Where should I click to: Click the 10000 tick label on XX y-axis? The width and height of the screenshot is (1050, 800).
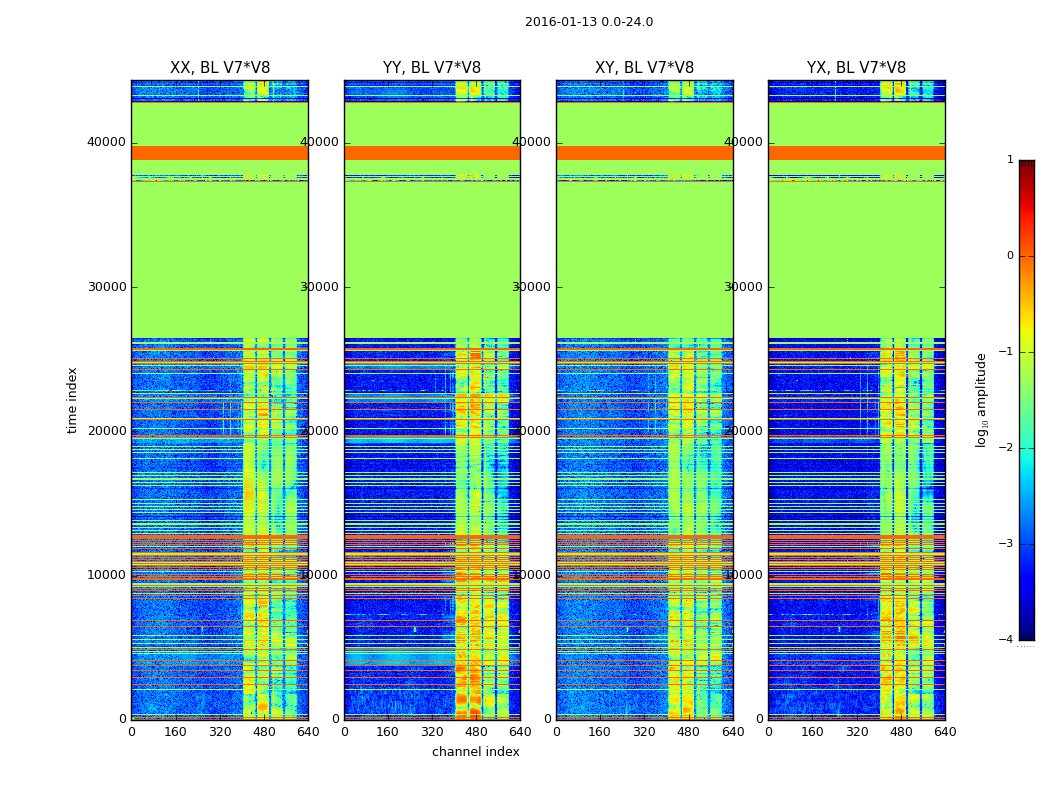point(106,574)
